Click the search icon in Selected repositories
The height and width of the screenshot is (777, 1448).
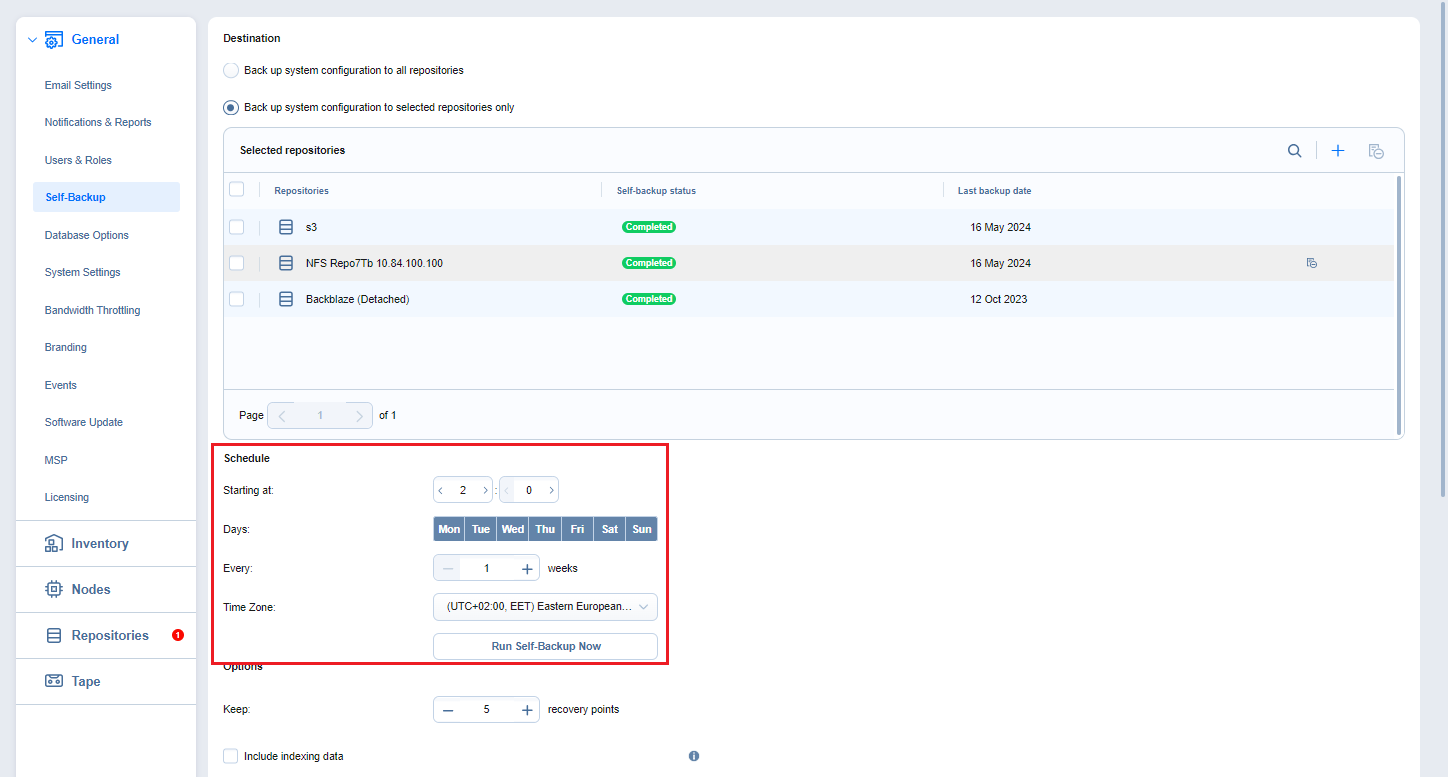(x=1294, y=151)
